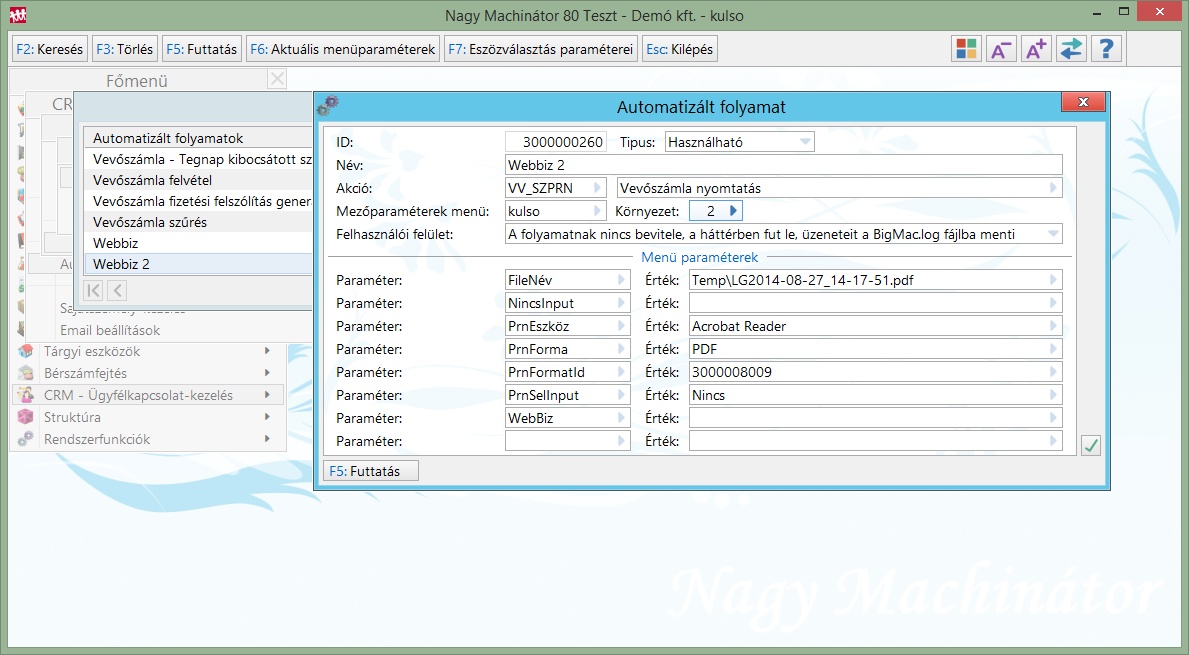The image size is (1189, 655).
Task: Select Webbiz list row
Action: (x=199, y=243)
